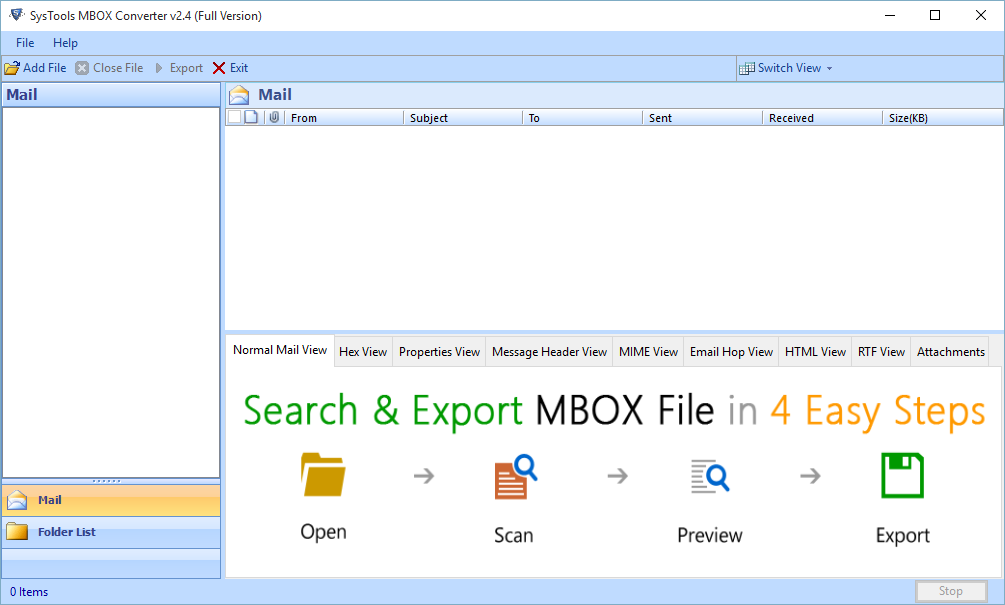Exit the application via the red X icon
Image resolution: width=1005 pixels, height=605 pixels.
(220, 67)
